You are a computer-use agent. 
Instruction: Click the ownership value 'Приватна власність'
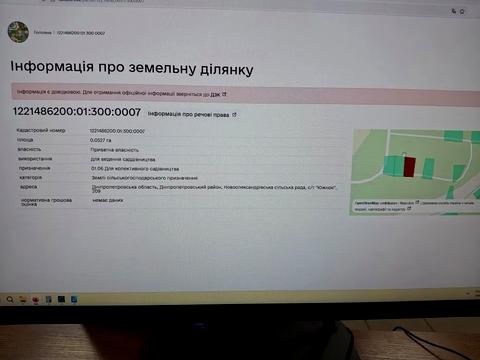point(115,150)
